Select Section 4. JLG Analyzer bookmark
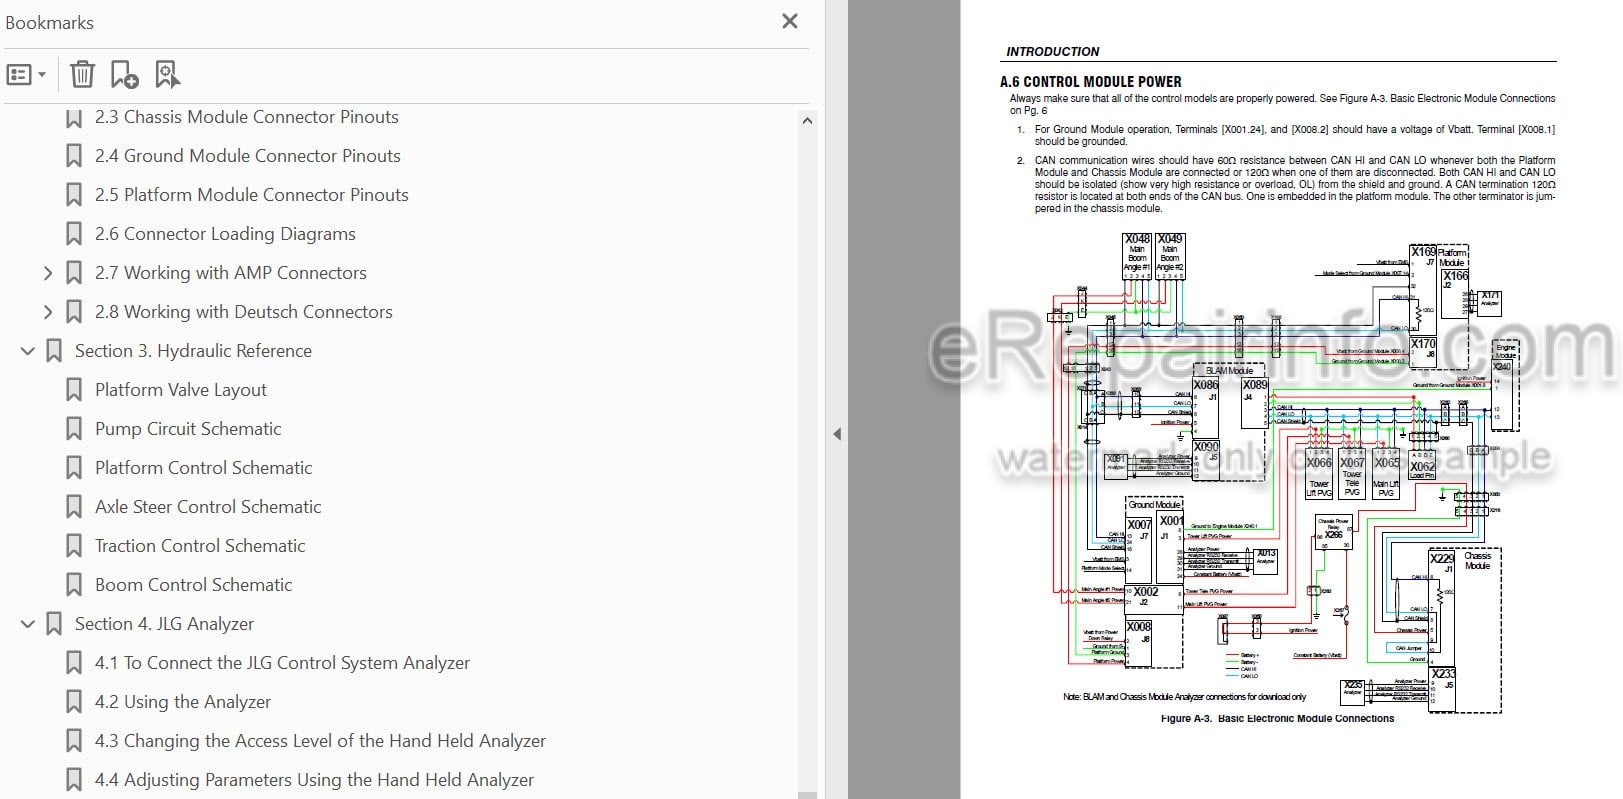The width and height of the screenshot is (1623, 799). click(164, 624)
